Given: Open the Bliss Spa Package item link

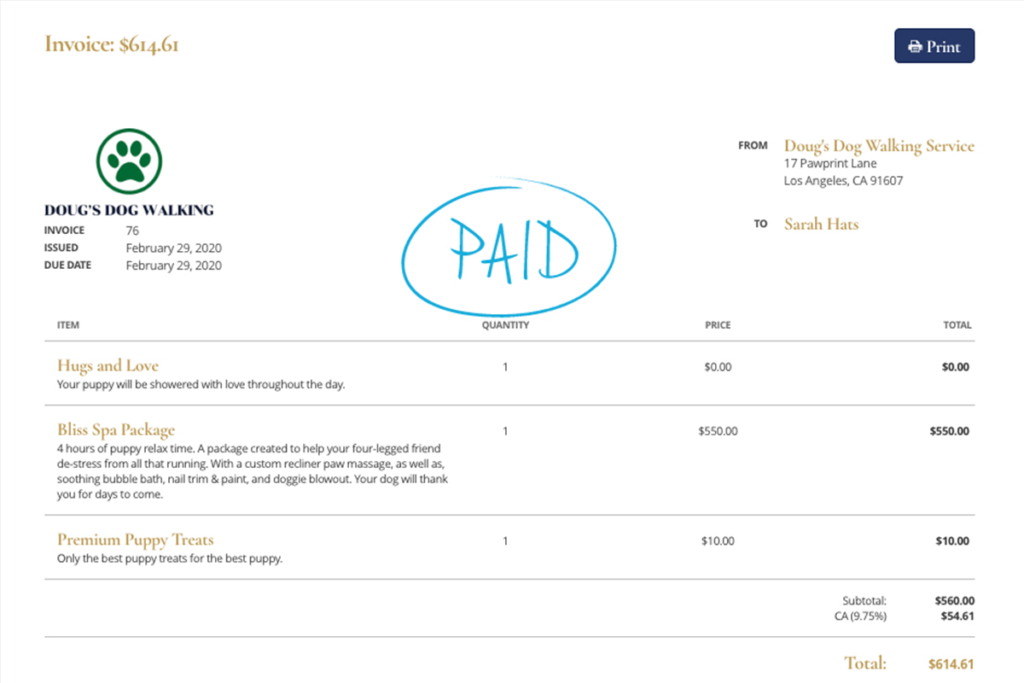Looking at the screenshot, I should click(x=115, y=429).
